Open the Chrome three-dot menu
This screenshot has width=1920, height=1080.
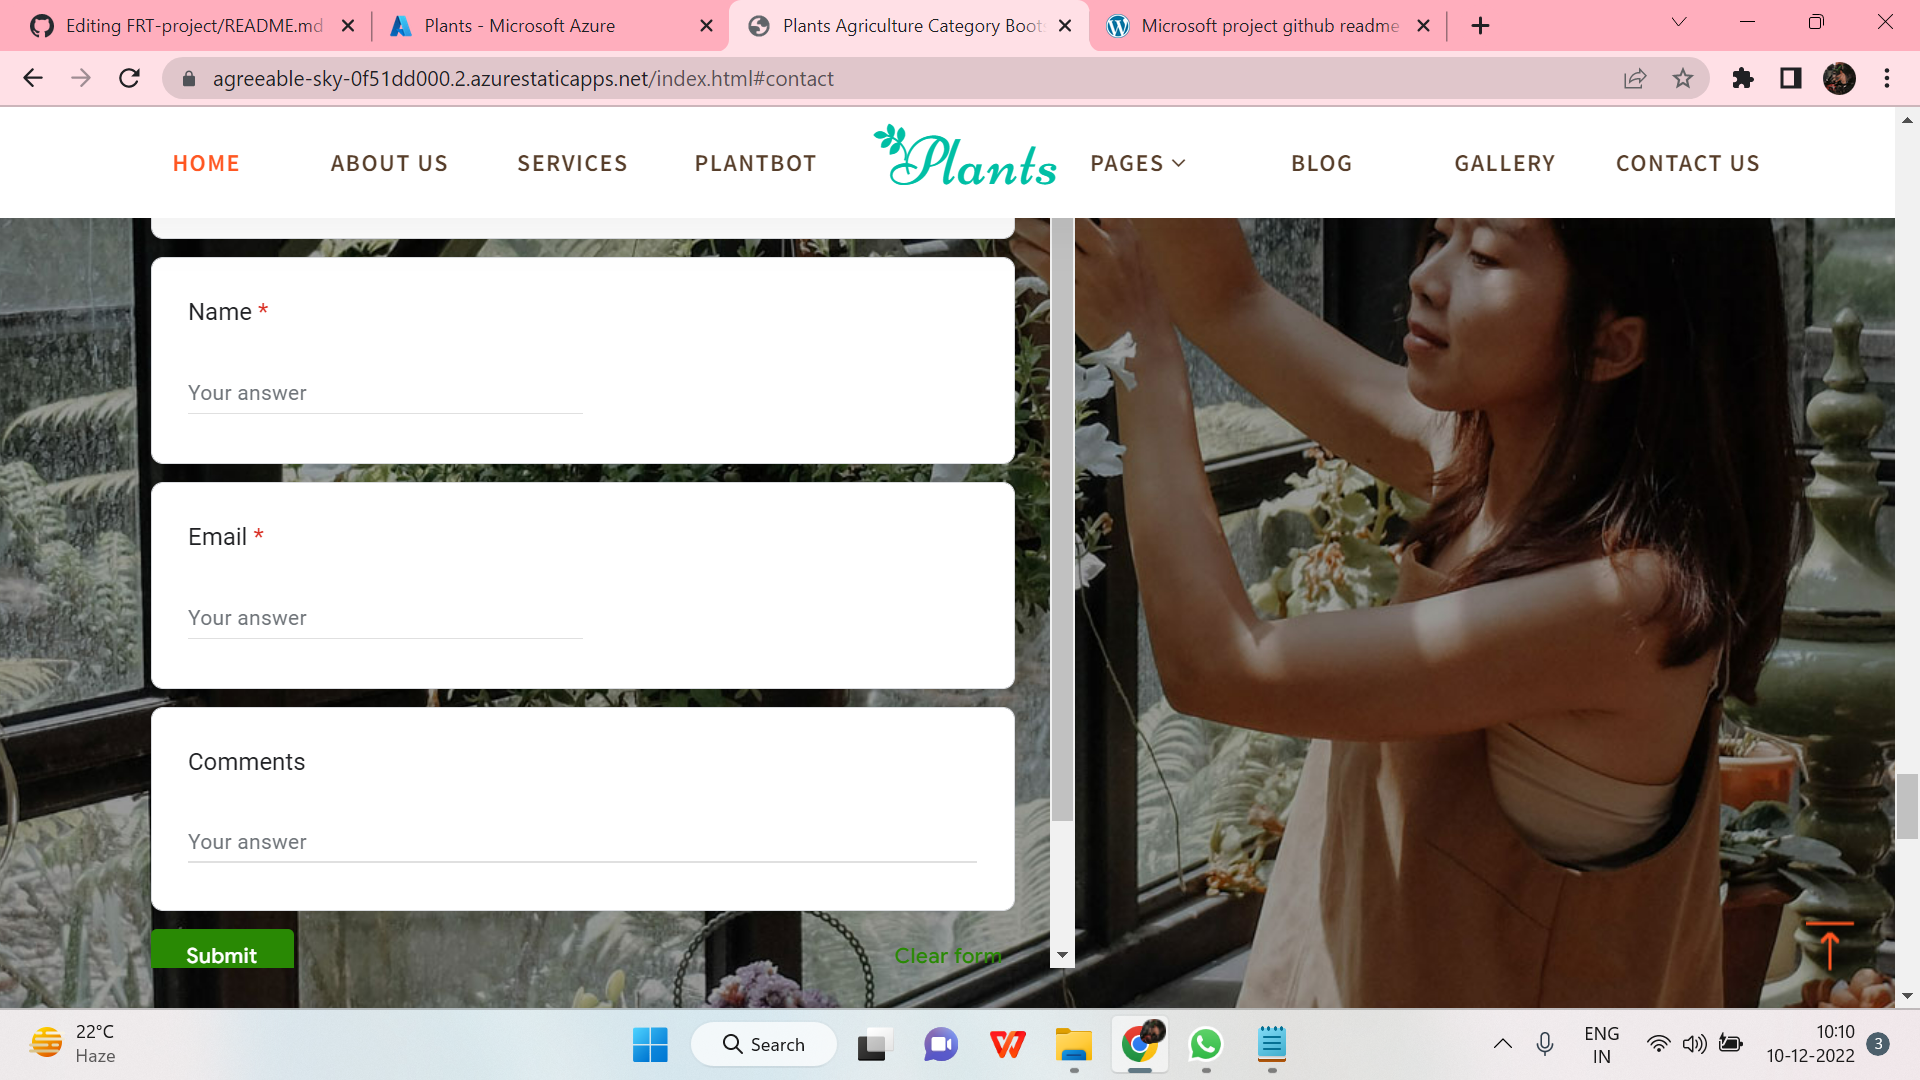point(1887,78)
